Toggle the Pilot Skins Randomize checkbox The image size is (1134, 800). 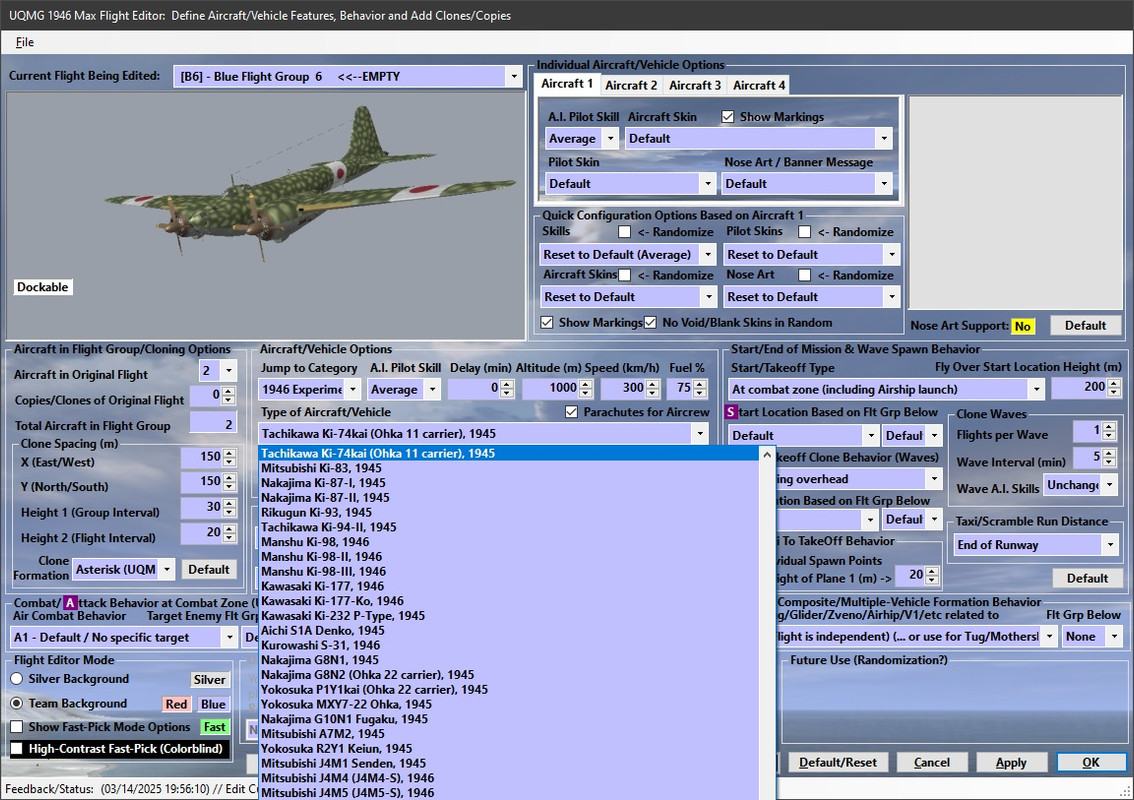[x=804, y=231]
